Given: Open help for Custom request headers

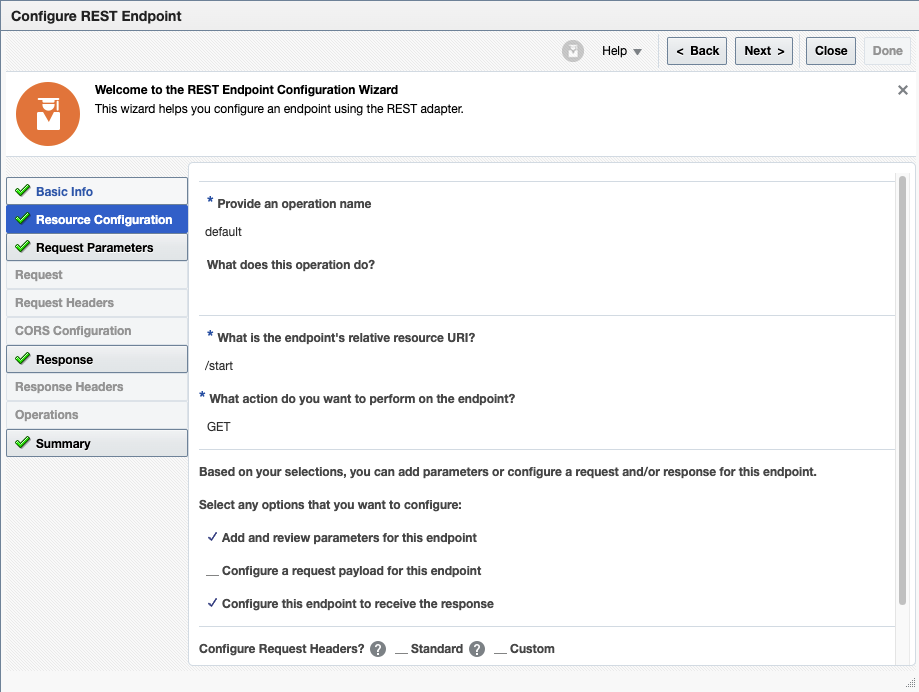Looking at the screenshot, I should [477, 649].
